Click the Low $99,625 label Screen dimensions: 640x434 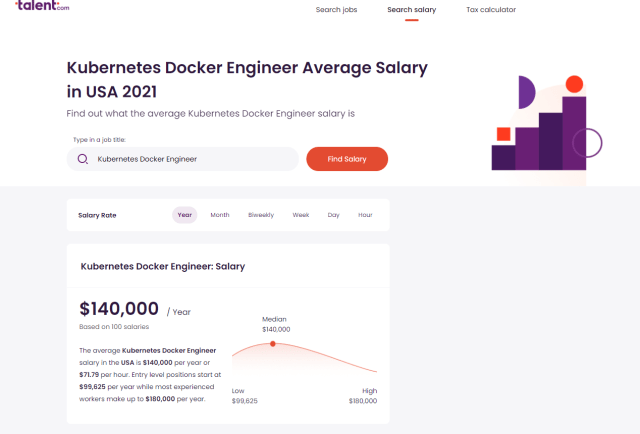(x=245, y=395)
